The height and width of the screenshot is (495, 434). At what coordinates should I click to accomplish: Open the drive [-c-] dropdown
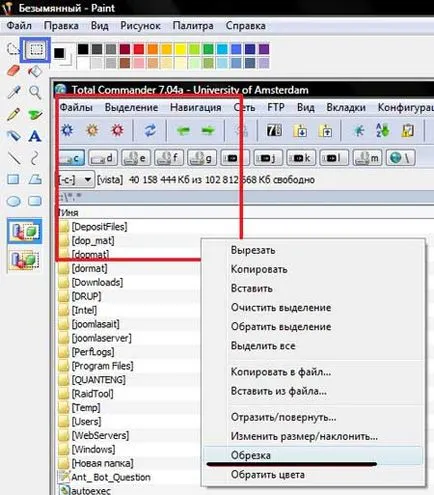[x=75, y=180]
